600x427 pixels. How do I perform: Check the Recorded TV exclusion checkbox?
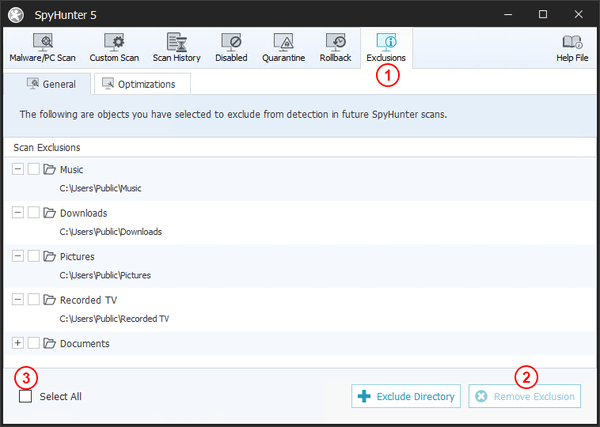pos(34,299)
